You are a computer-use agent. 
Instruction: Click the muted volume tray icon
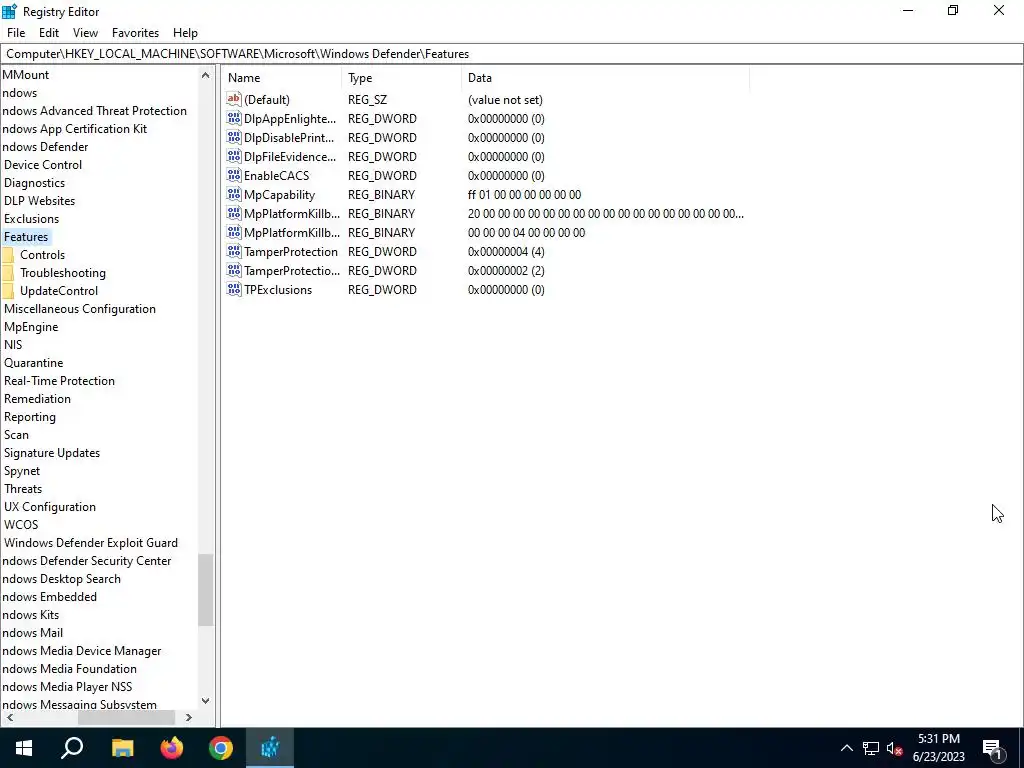pyautogui.click(x=894, y=748)
